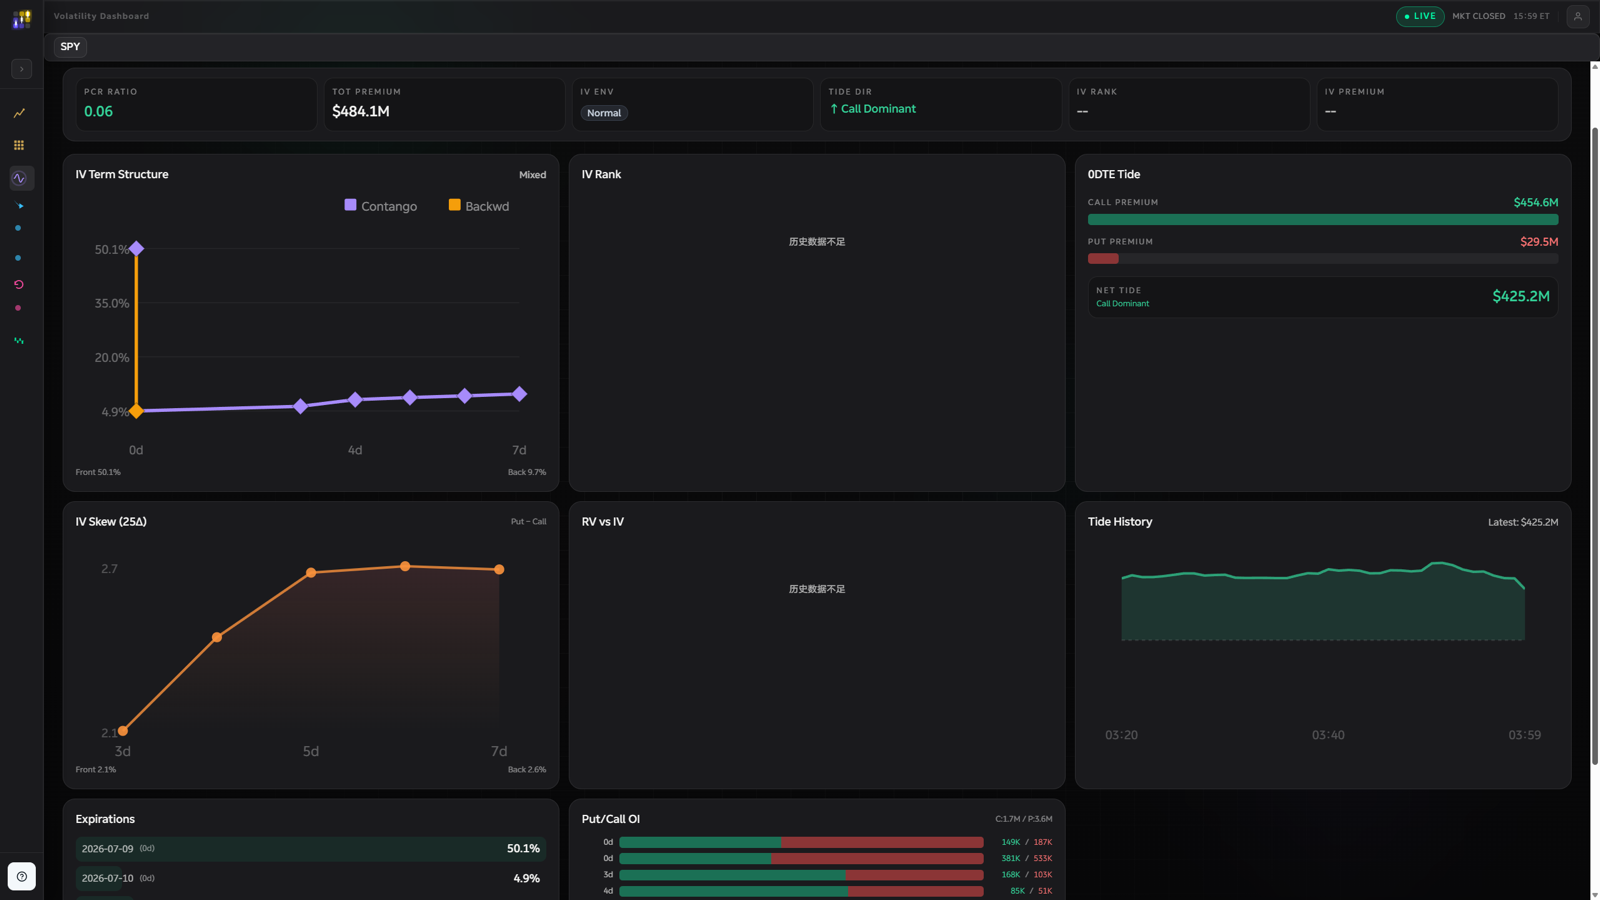The width and height of the screenshot is (1600, 900).
Task: Expand the sidebar with the chevron button
Action: click(x=22, y=69)
